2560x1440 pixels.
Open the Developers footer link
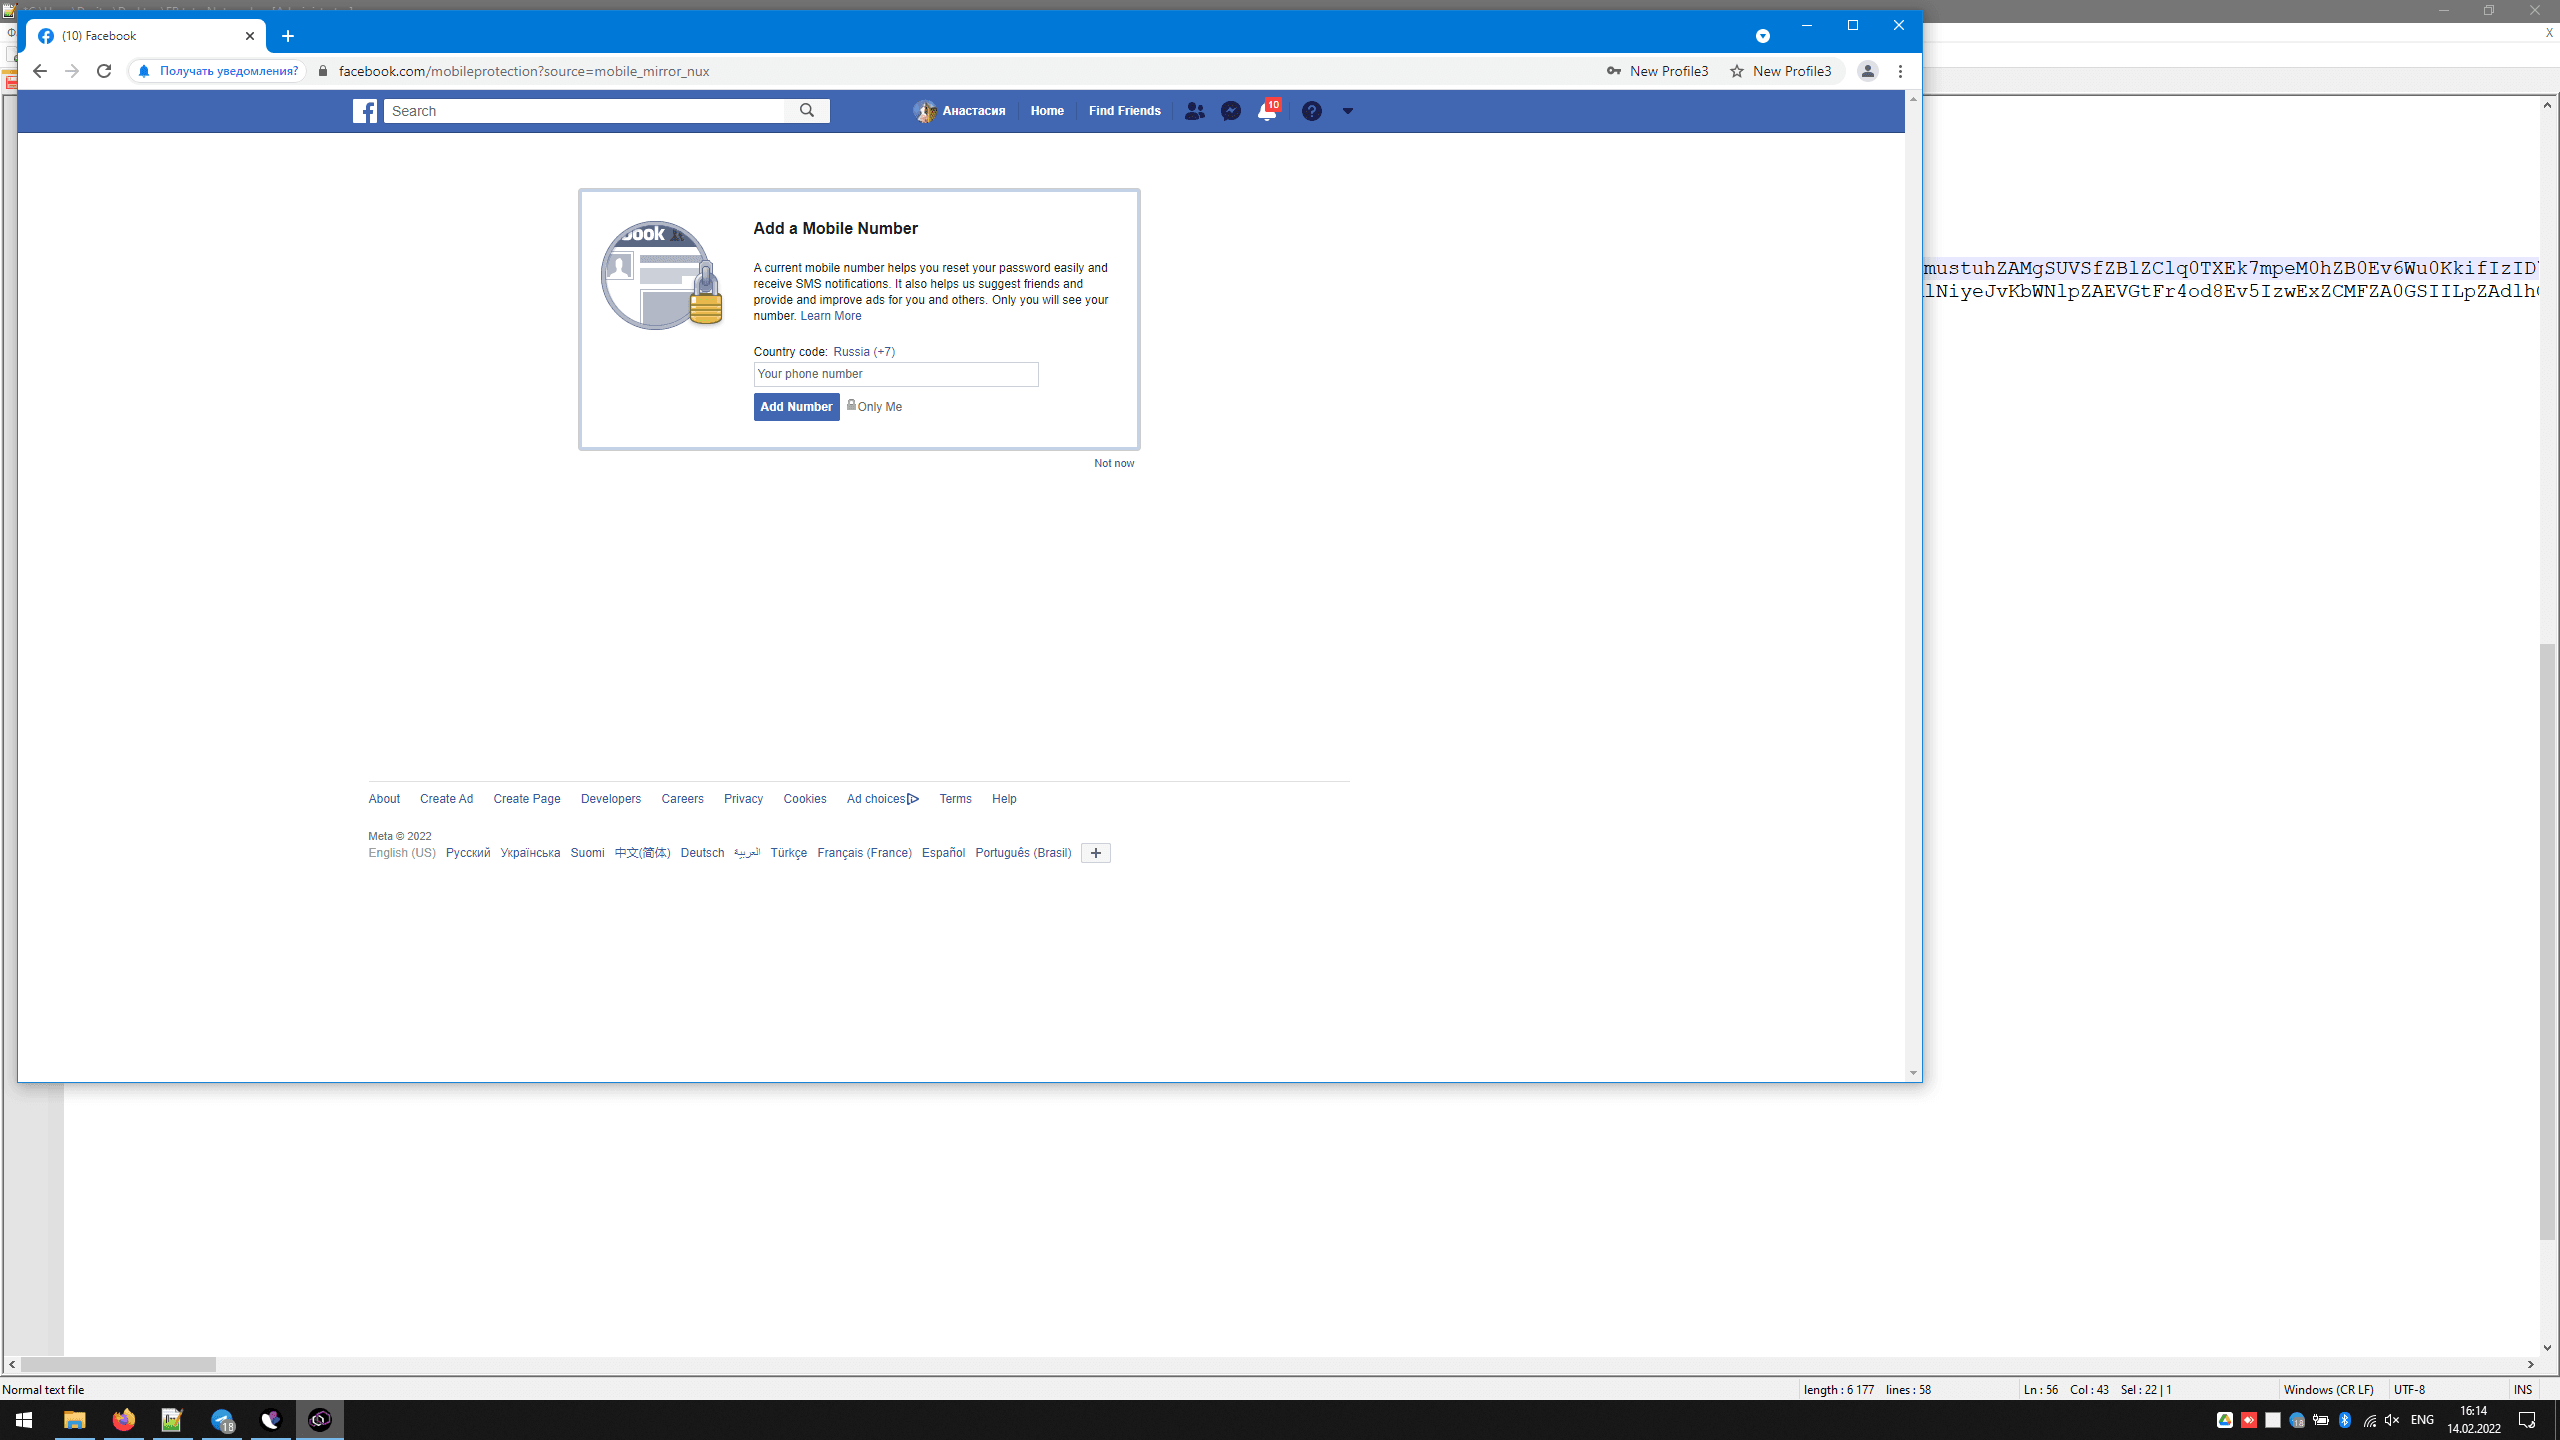point(610,799)
